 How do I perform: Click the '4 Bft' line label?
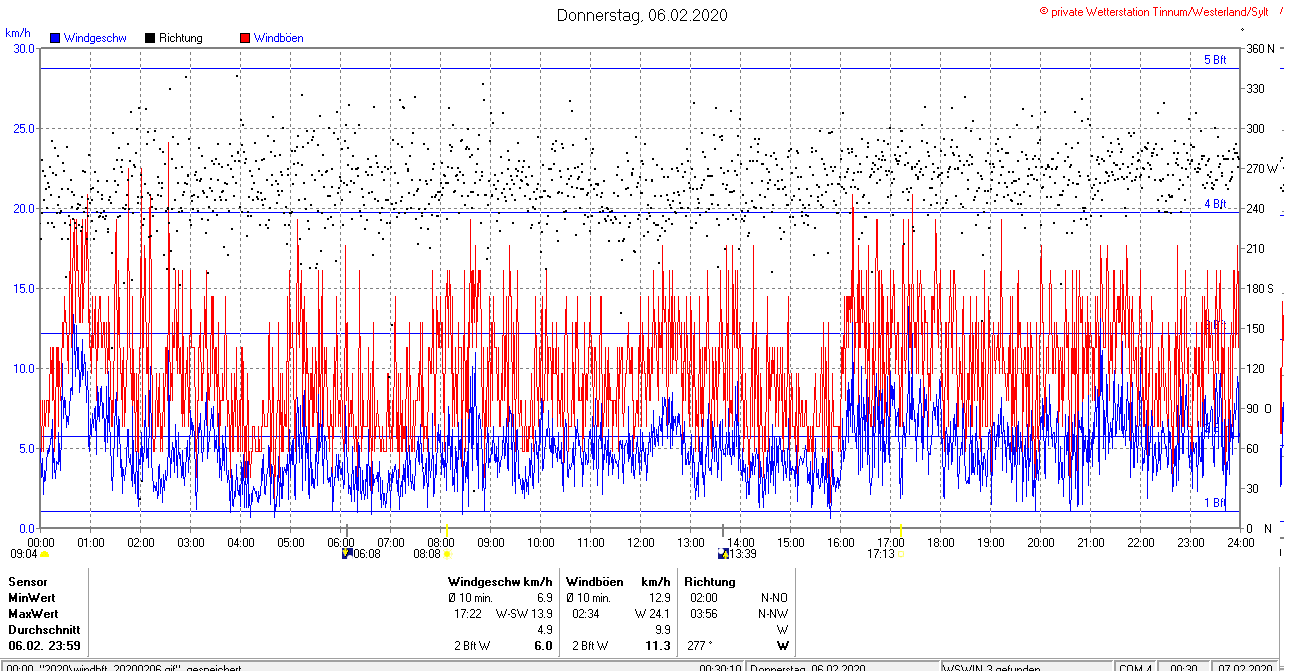tap(1214, 204)
